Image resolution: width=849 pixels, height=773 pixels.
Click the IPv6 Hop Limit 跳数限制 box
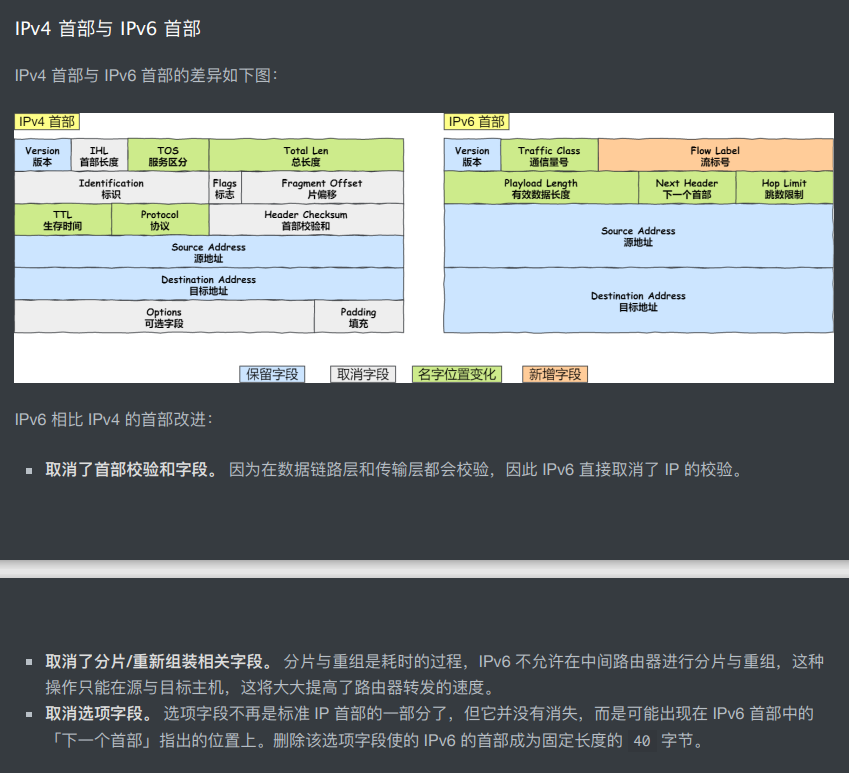784,188
